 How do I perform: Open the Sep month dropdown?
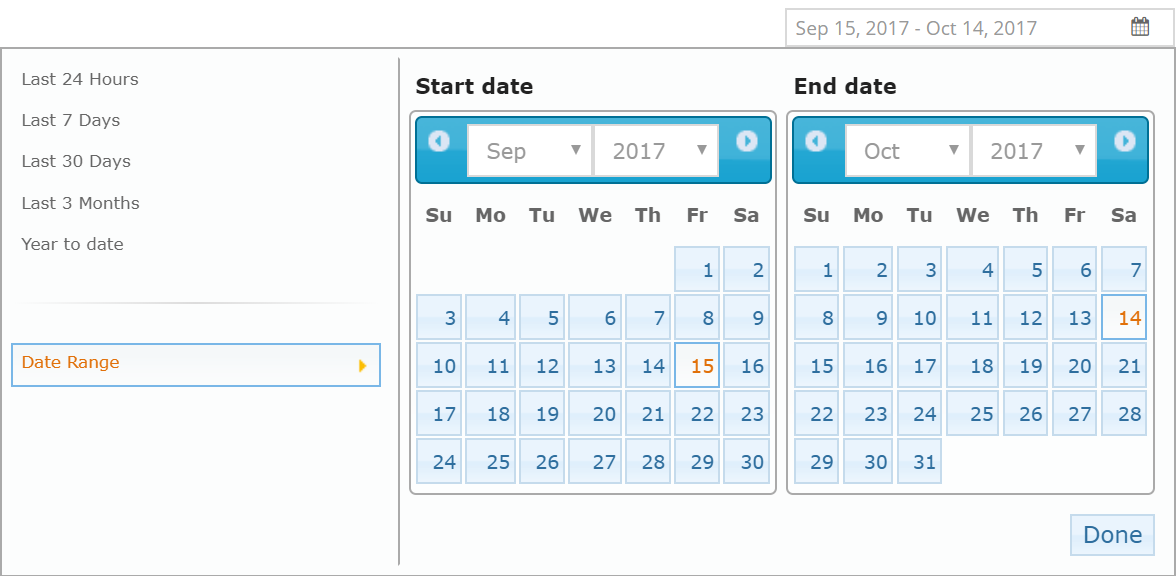pos(529,150)
